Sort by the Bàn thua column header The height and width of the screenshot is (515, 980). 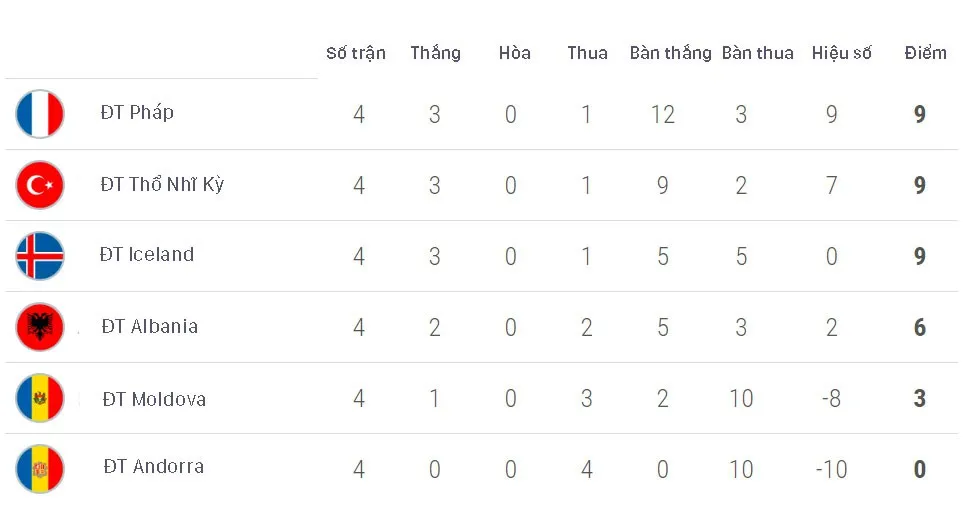tap(758, 53)
